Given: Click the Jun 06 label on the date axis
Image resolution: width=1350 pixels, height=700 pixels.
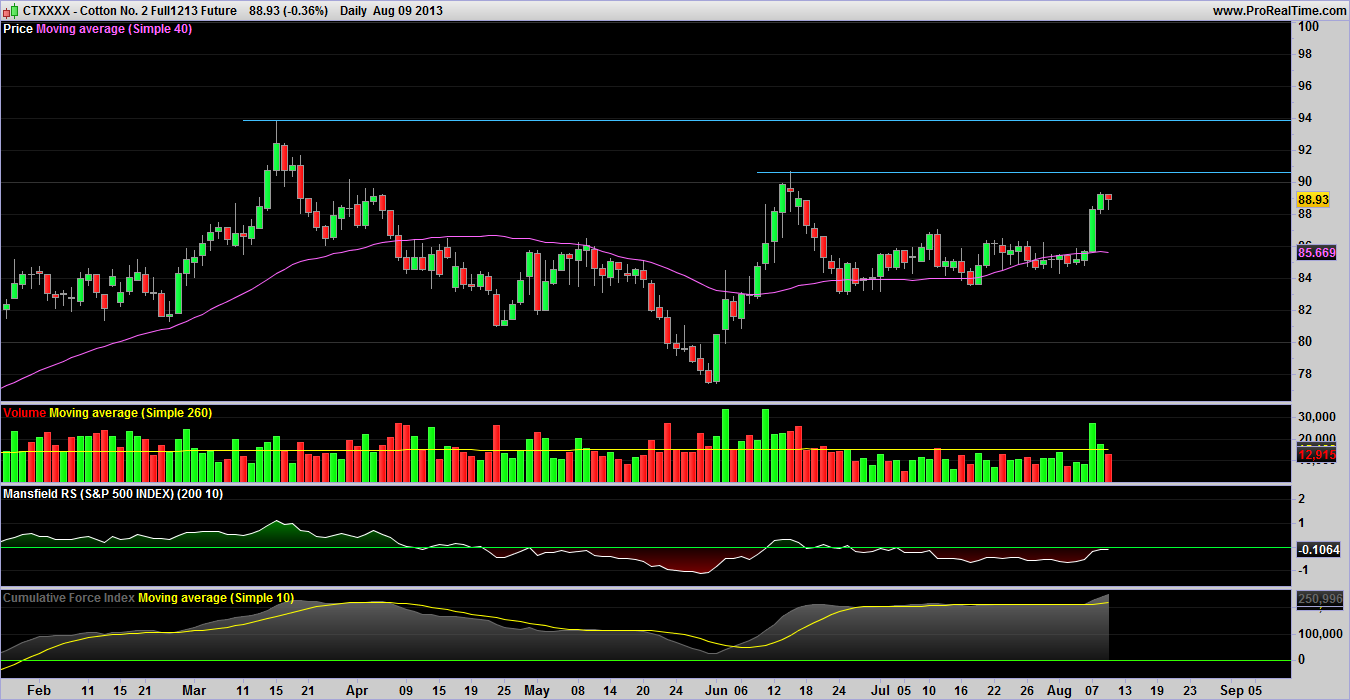Looking at the screenshot, I should [725, 690].
